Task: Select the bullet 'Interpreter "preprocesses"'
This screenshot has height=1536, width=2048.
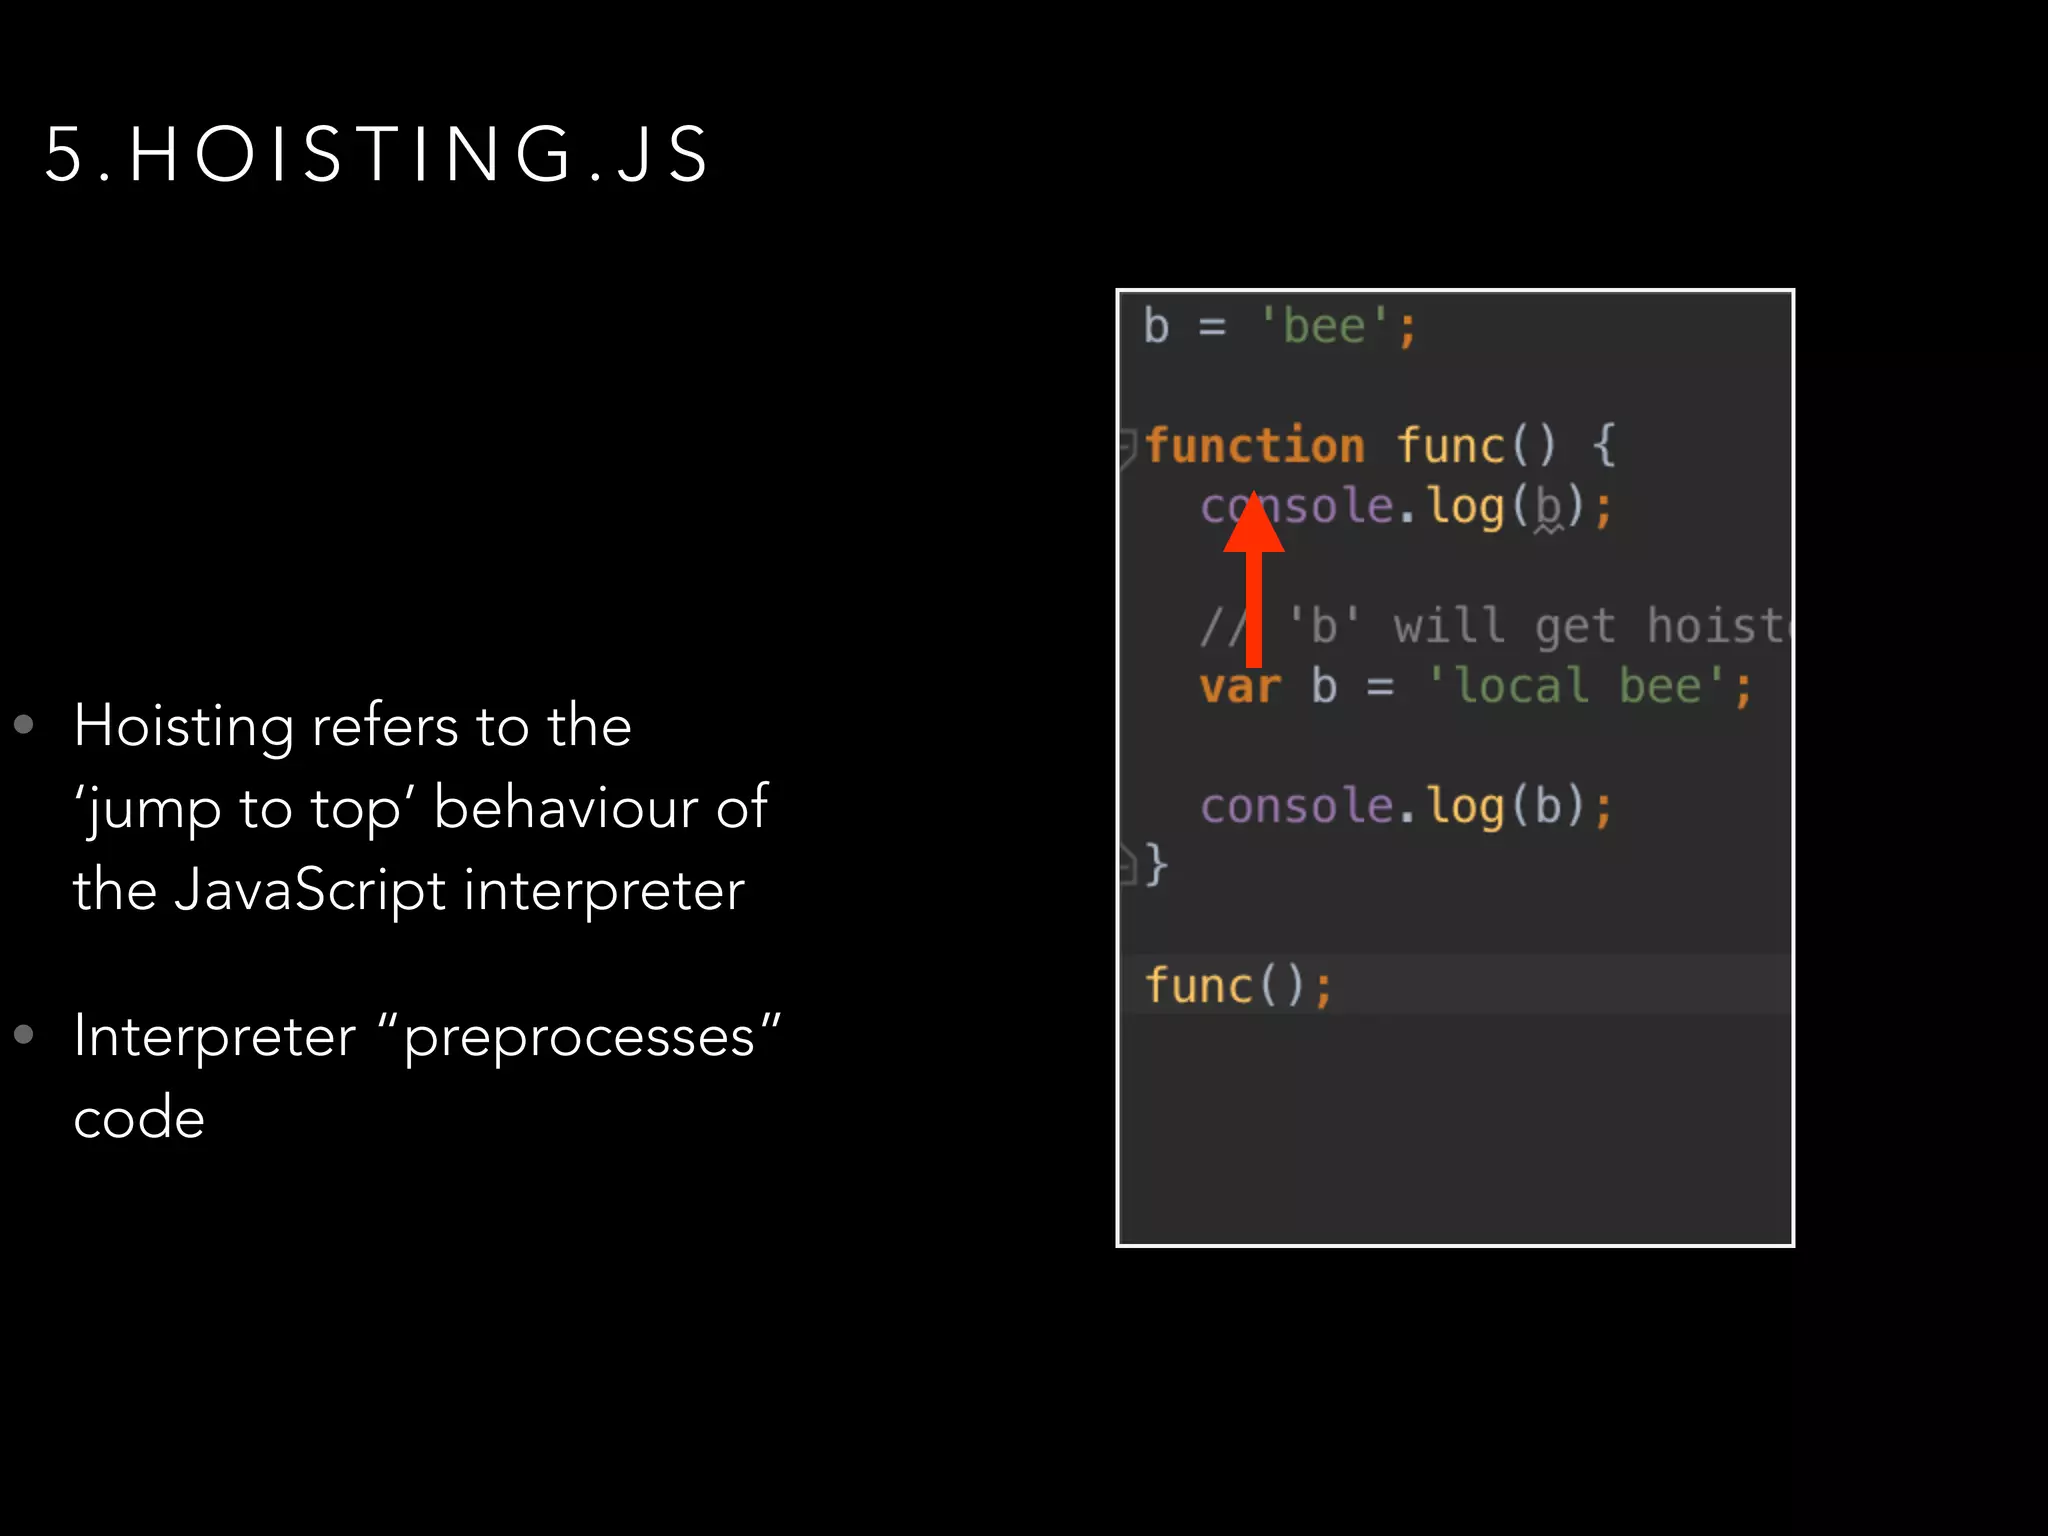Action: 427,1036
